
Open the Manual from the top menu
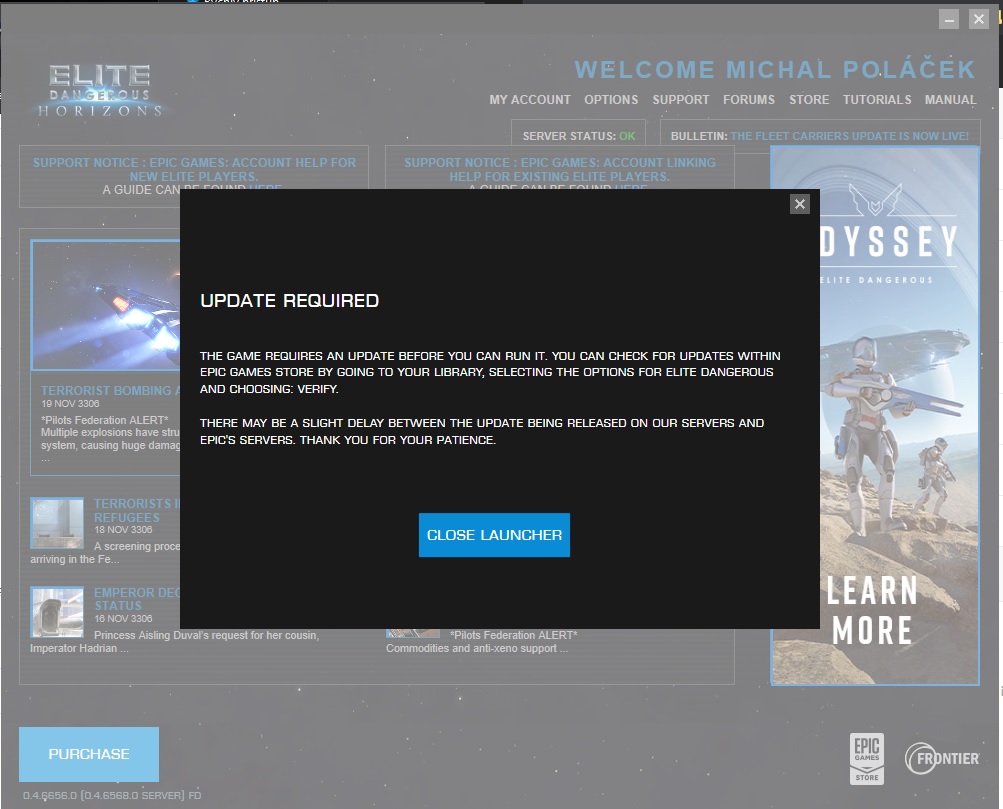click(x=951, y=100)
